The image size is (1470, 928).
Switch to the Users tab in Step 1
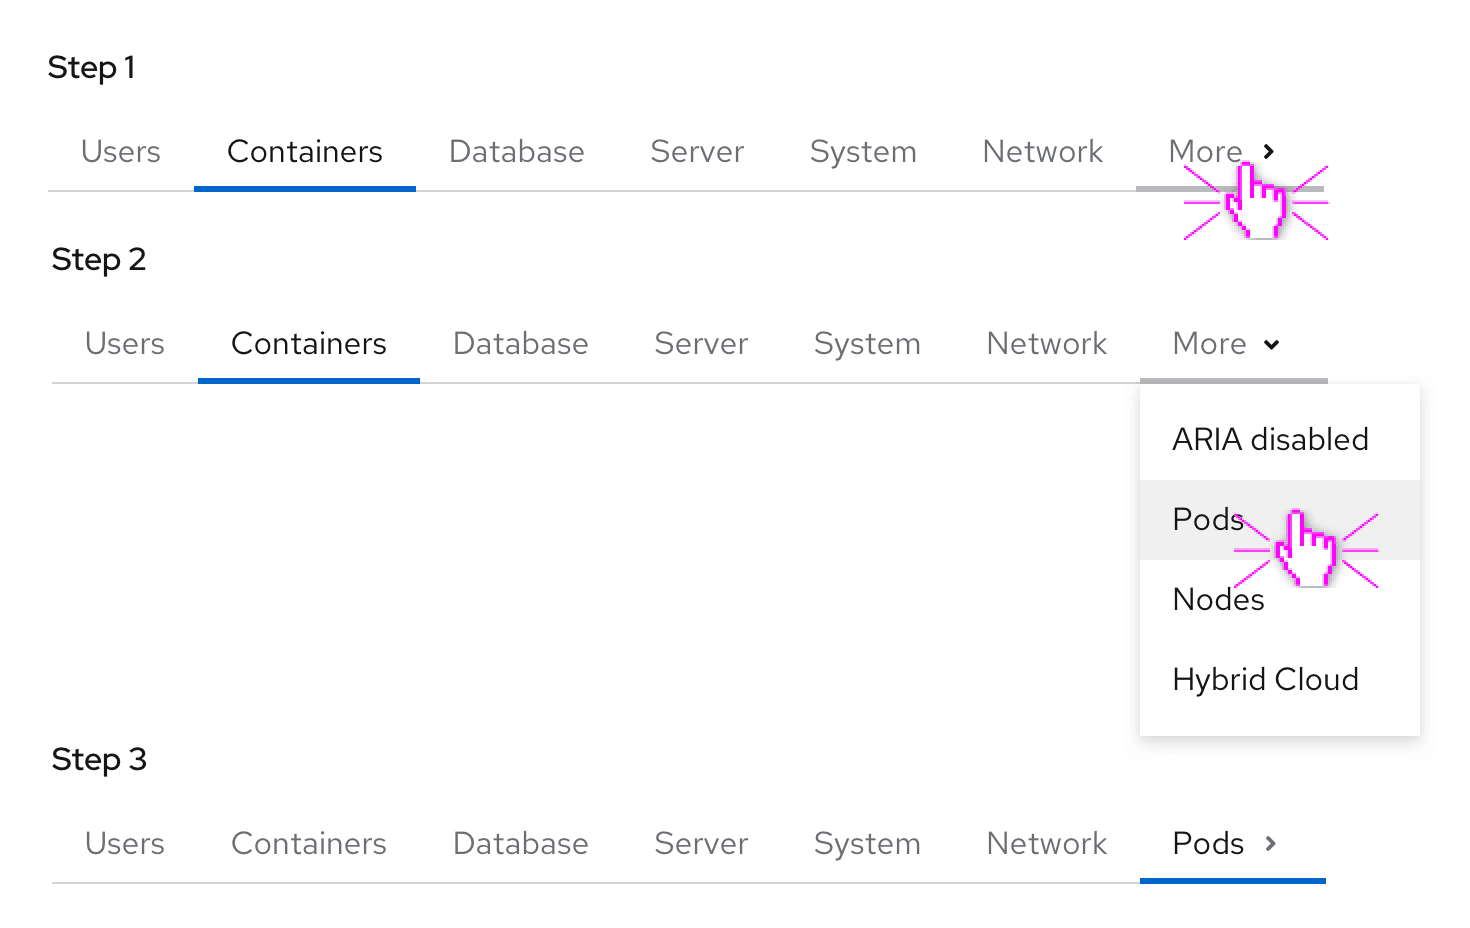[121, 152]
